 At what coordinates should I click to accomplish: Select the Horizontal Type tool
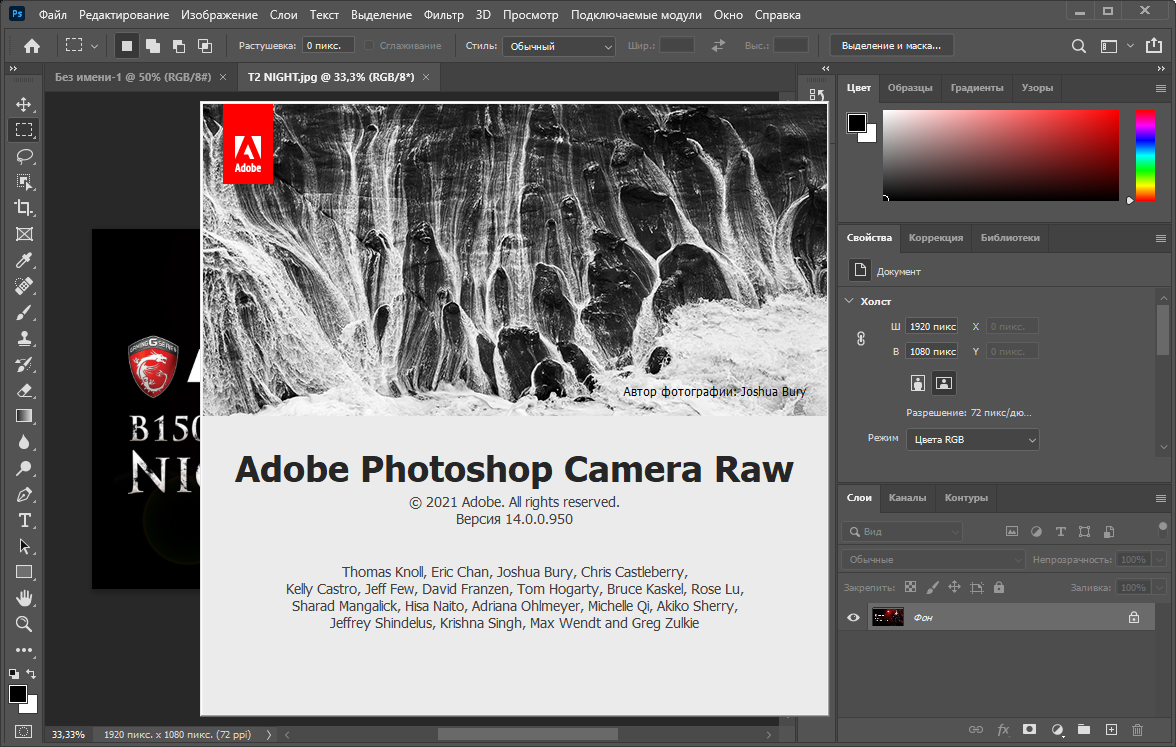24,520
